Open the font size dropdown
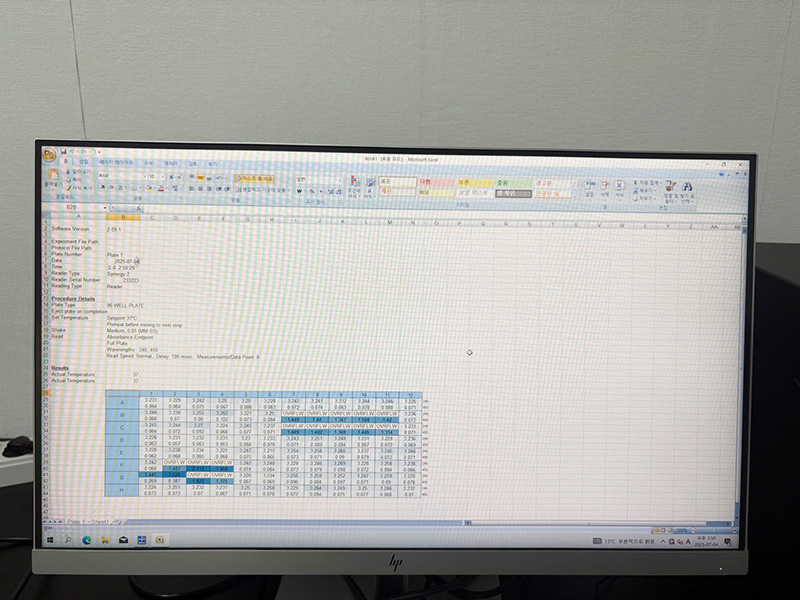This screenshot has width=800, height=600. (160, 177)
